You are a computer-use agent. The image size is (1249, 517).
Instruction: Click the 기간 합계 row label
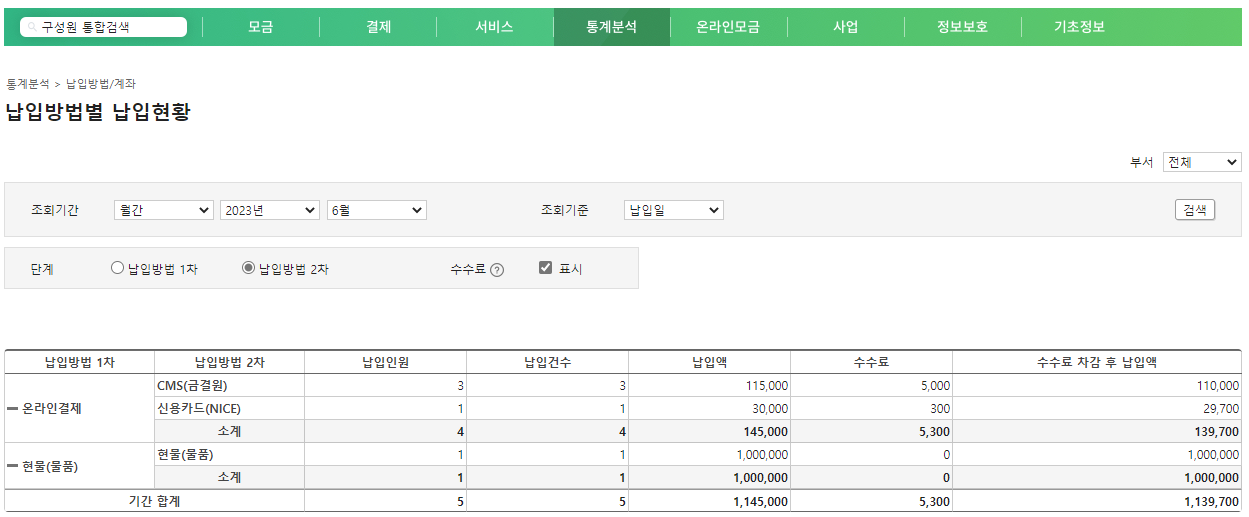pos(155,501)
